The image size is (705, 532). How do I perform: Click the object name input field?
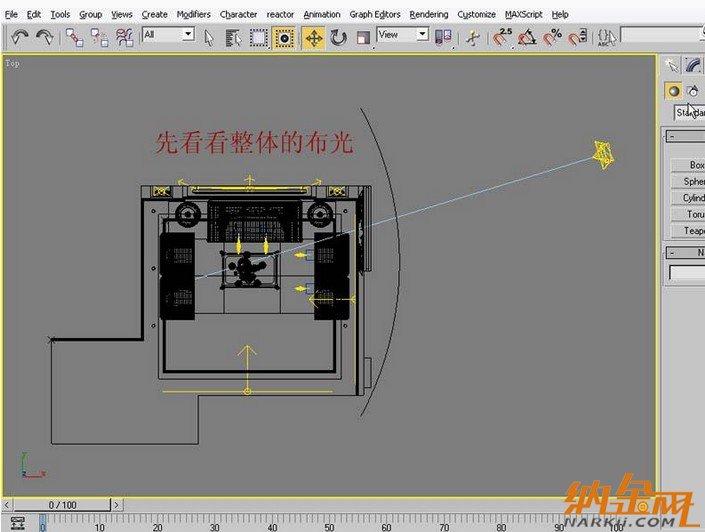point(687,272)
